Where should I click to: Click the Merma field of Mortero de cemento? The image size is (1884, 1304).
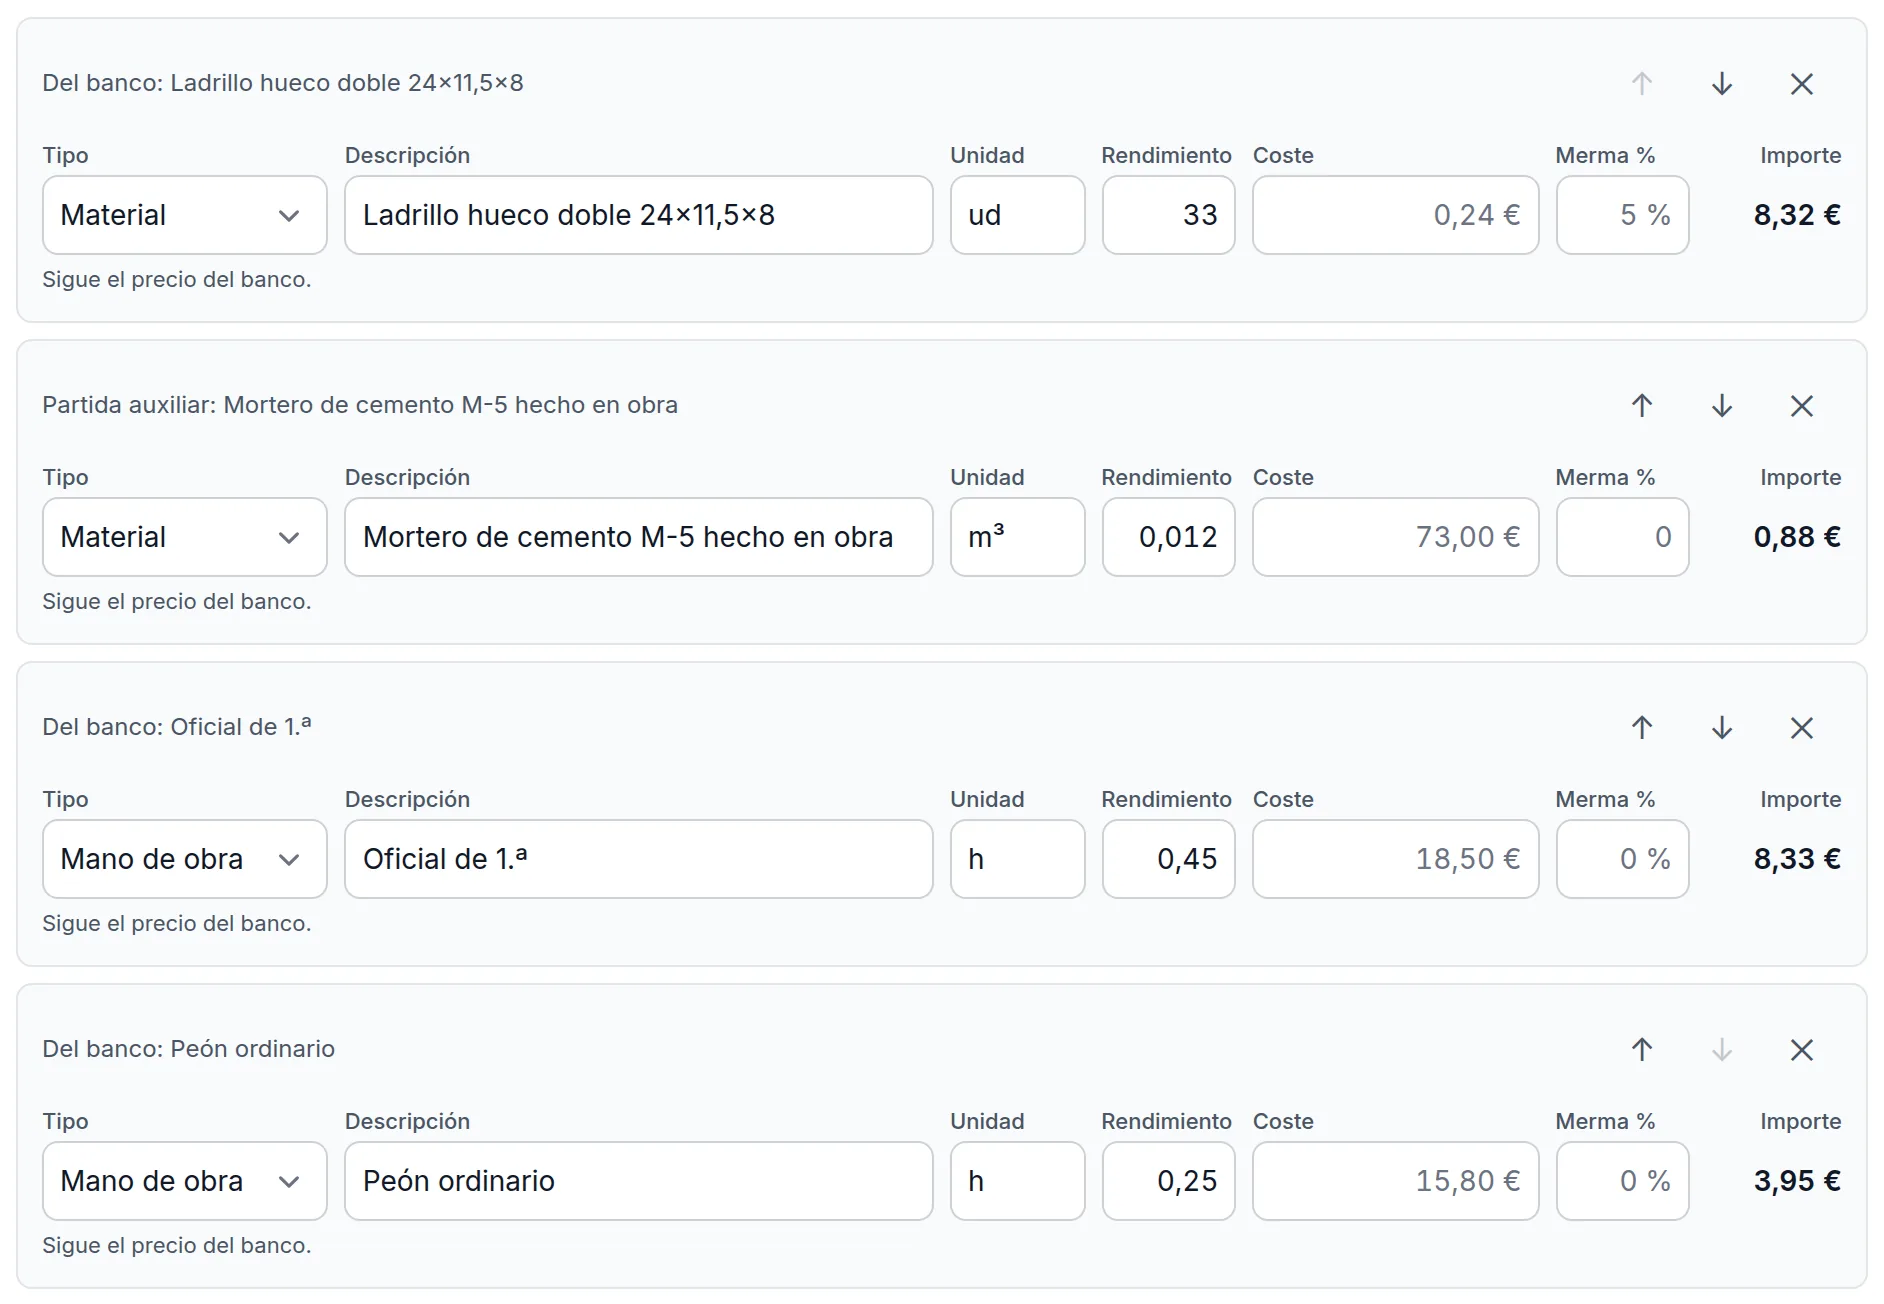(x=1622, y=537)
